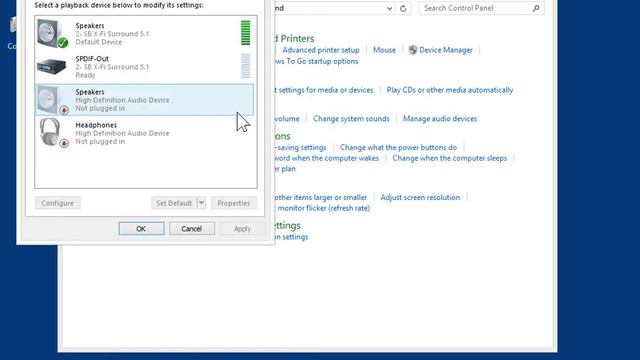640x360 pixels.
Task: Select 'Headphones' device name text
Action: 96,125
